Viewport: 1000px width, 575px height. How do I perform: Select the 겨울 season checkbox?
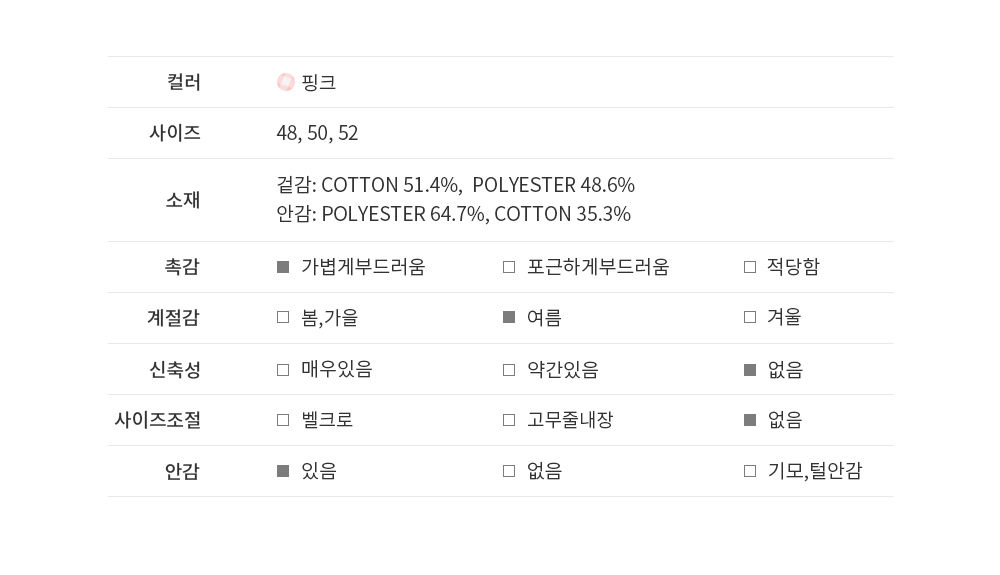(750, 318)
